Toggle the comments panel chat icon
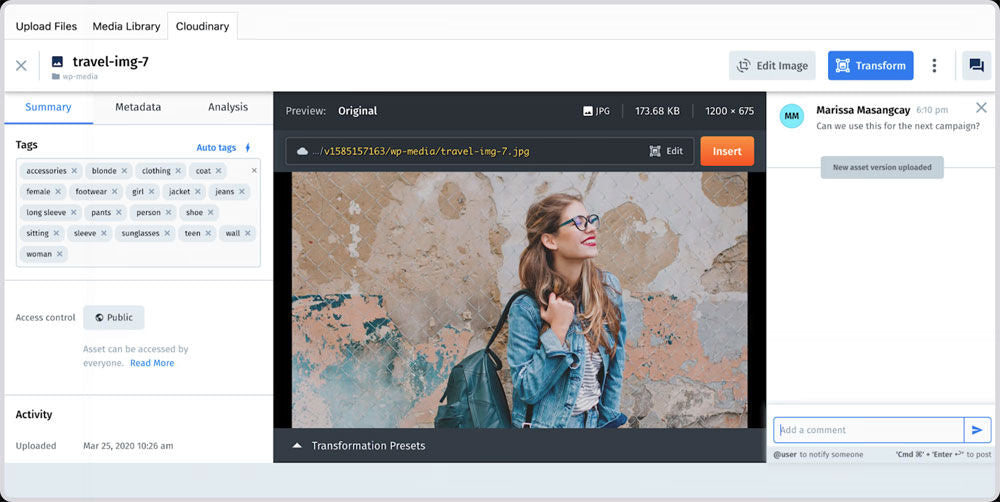Image resolution: width=1000 pixels, height=502 pixels. pyautogui.click(x=976, y=65)
